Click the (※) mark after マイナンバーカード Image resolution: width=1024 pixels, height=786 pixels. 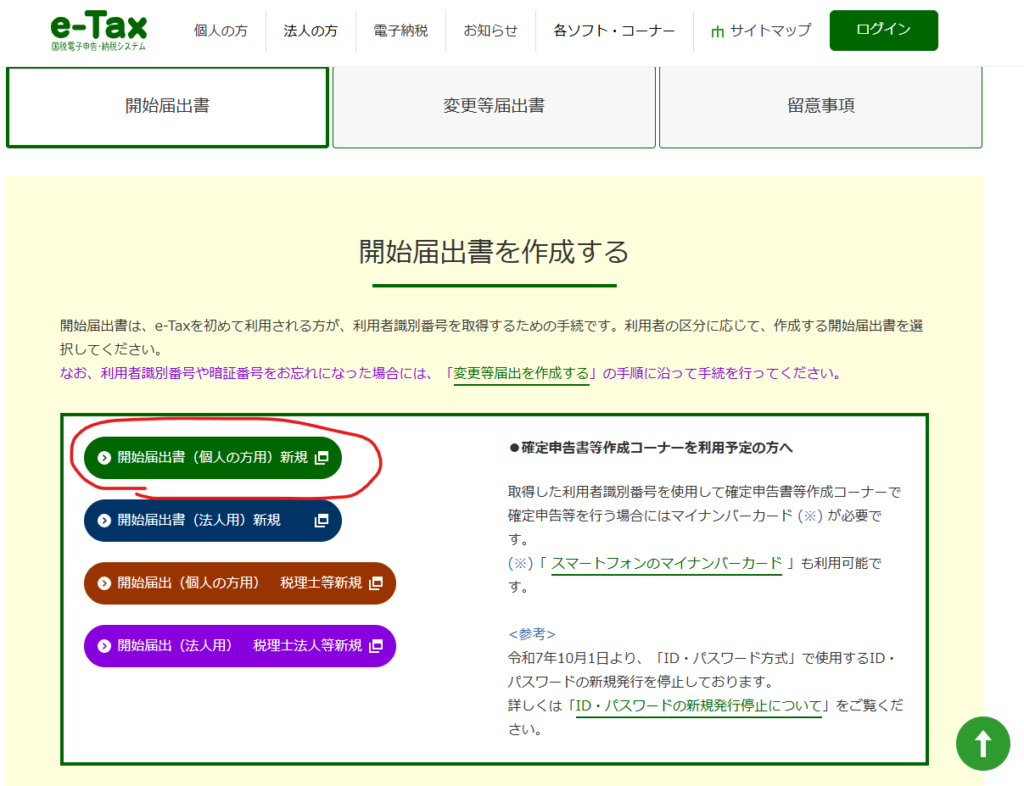pos(810,516)
